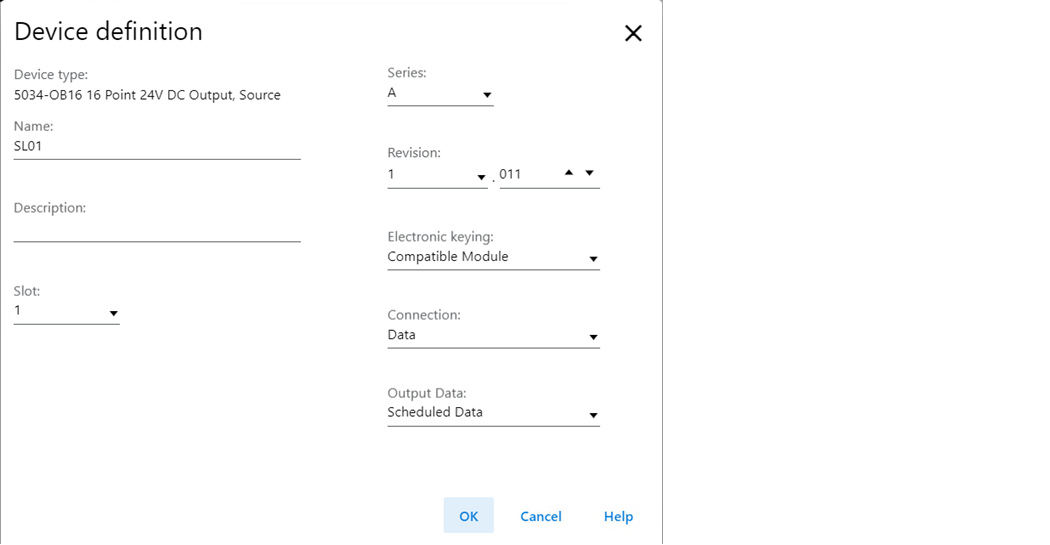The width and height of the screenshot is (1050, 545).
Task: Click the major Revision dropdown arrow
Action: pos(481,177)
